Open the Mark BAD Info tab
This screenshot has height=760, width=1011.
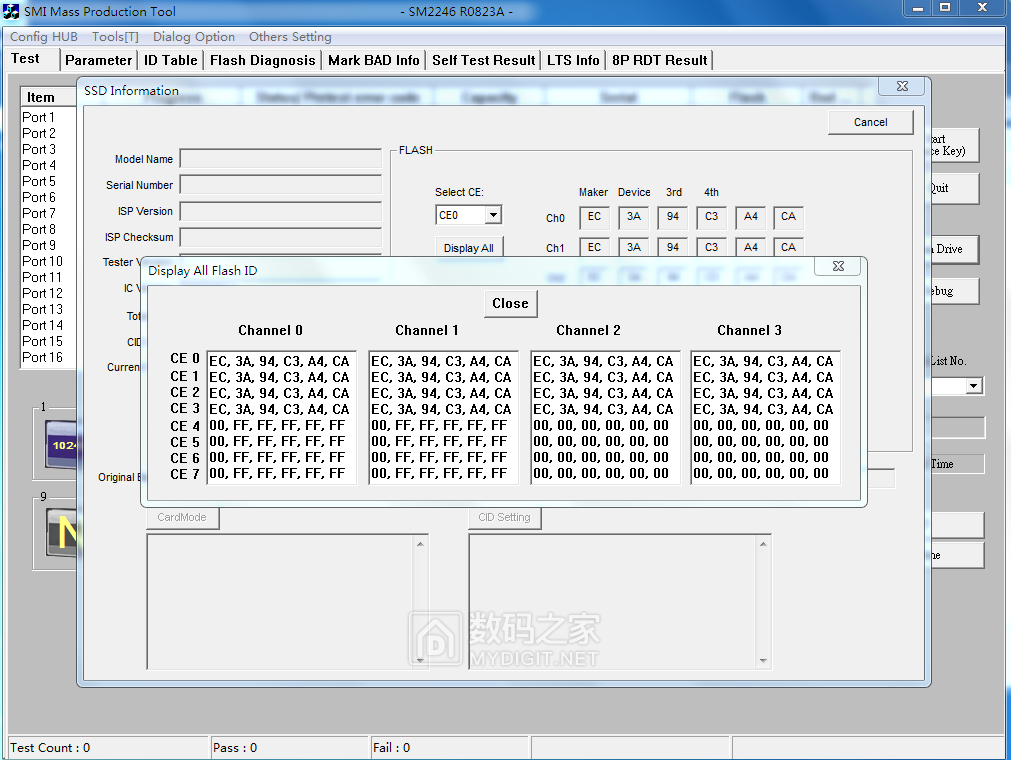click(373, 60)
